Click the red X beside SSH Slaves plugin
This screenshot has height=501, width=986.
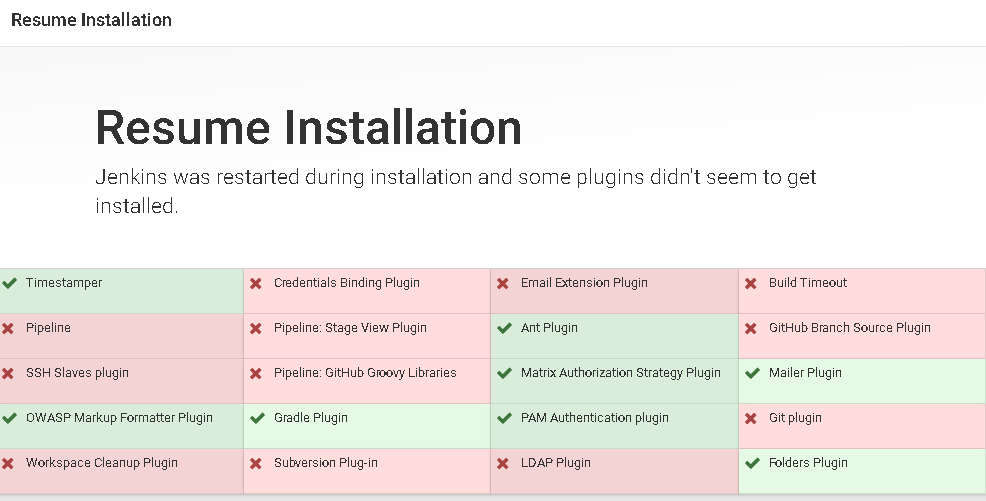(8, 373)
